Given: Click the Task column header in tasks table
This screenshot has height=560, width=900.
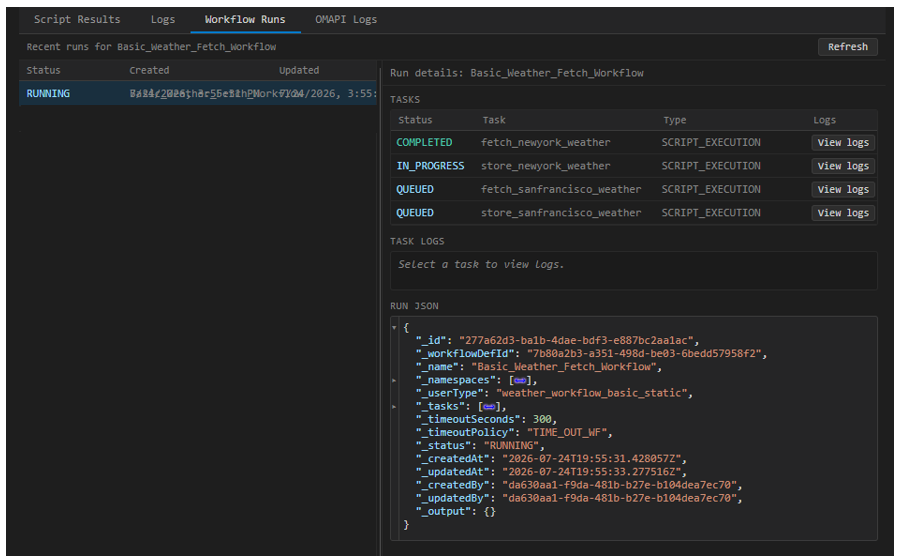Looking at the screenshot, I should point(494,120).
